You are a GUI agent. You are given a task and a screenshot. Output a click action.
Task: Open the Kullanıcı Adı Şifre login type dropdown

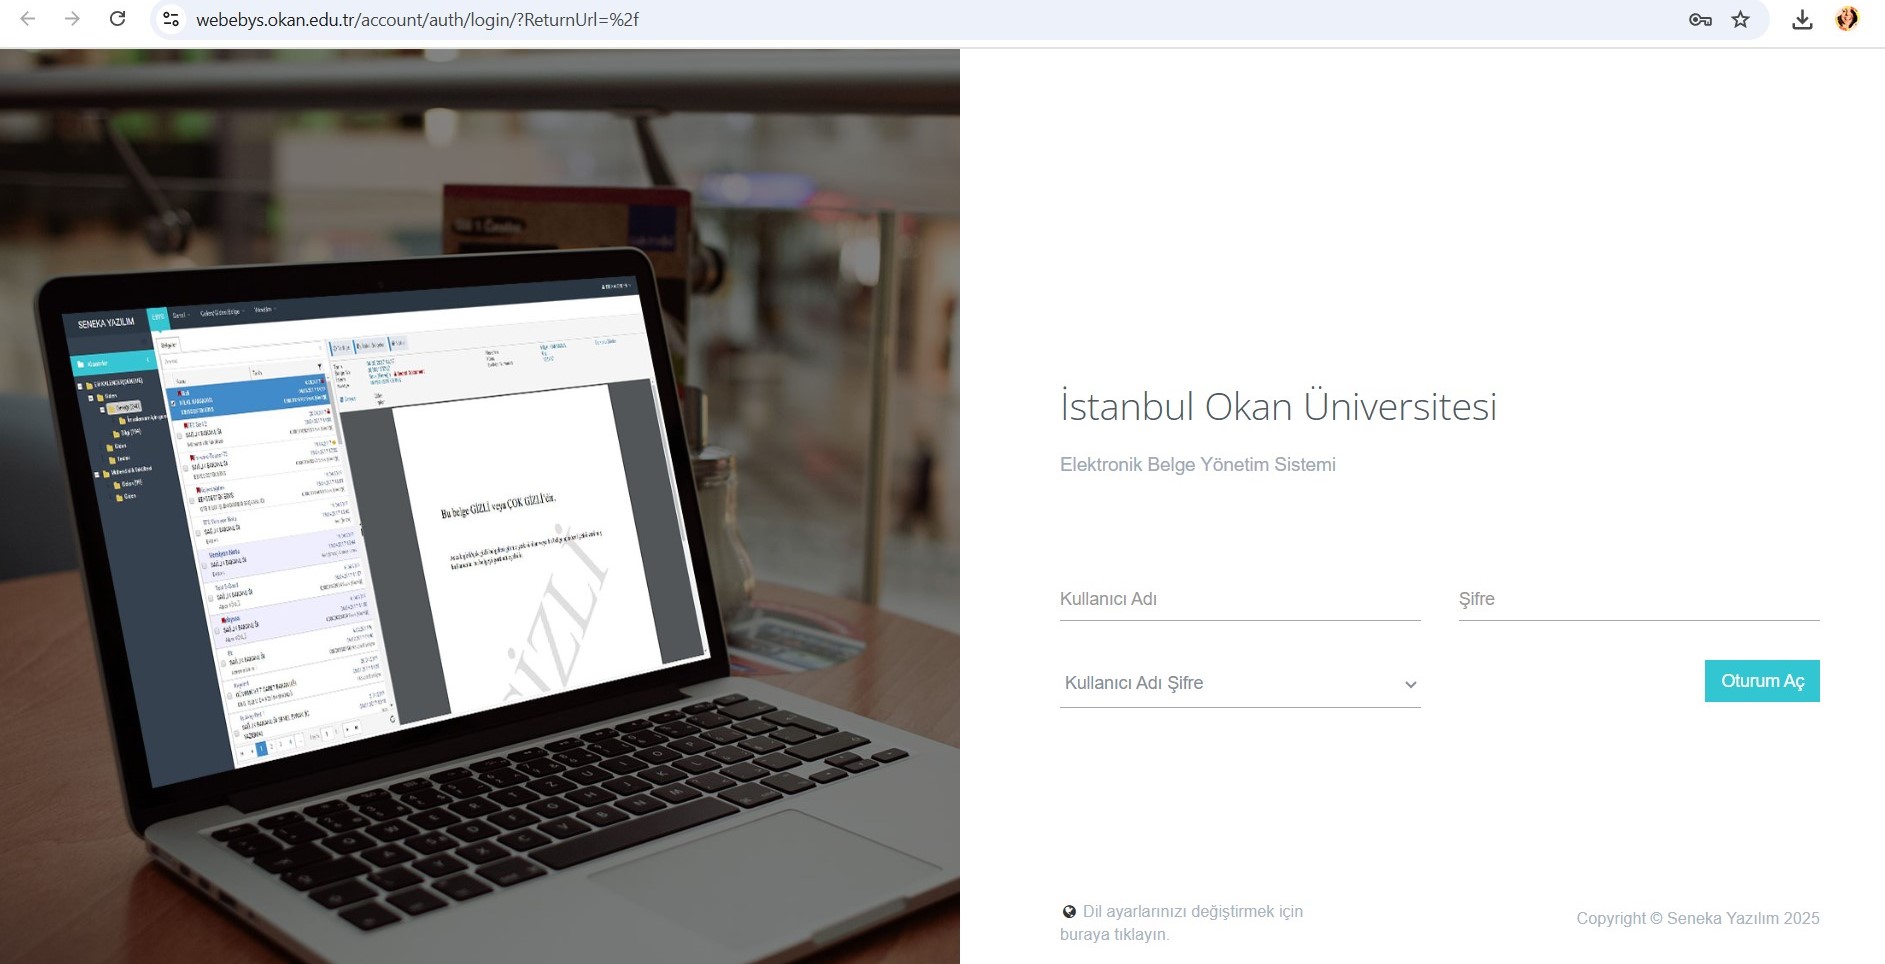click(x=1240, y=683)
